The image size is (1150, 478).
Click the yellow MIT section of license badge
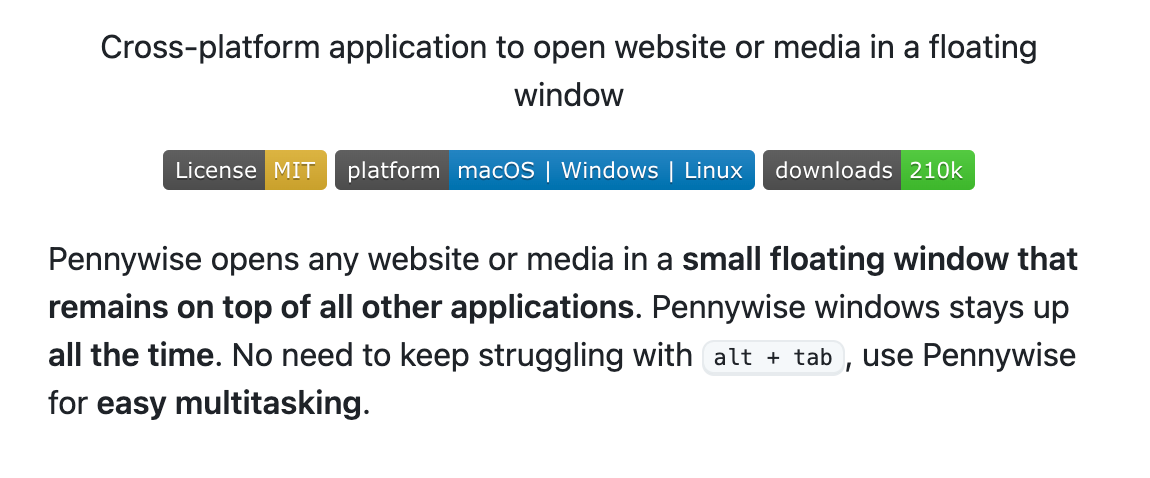[296, 170]
